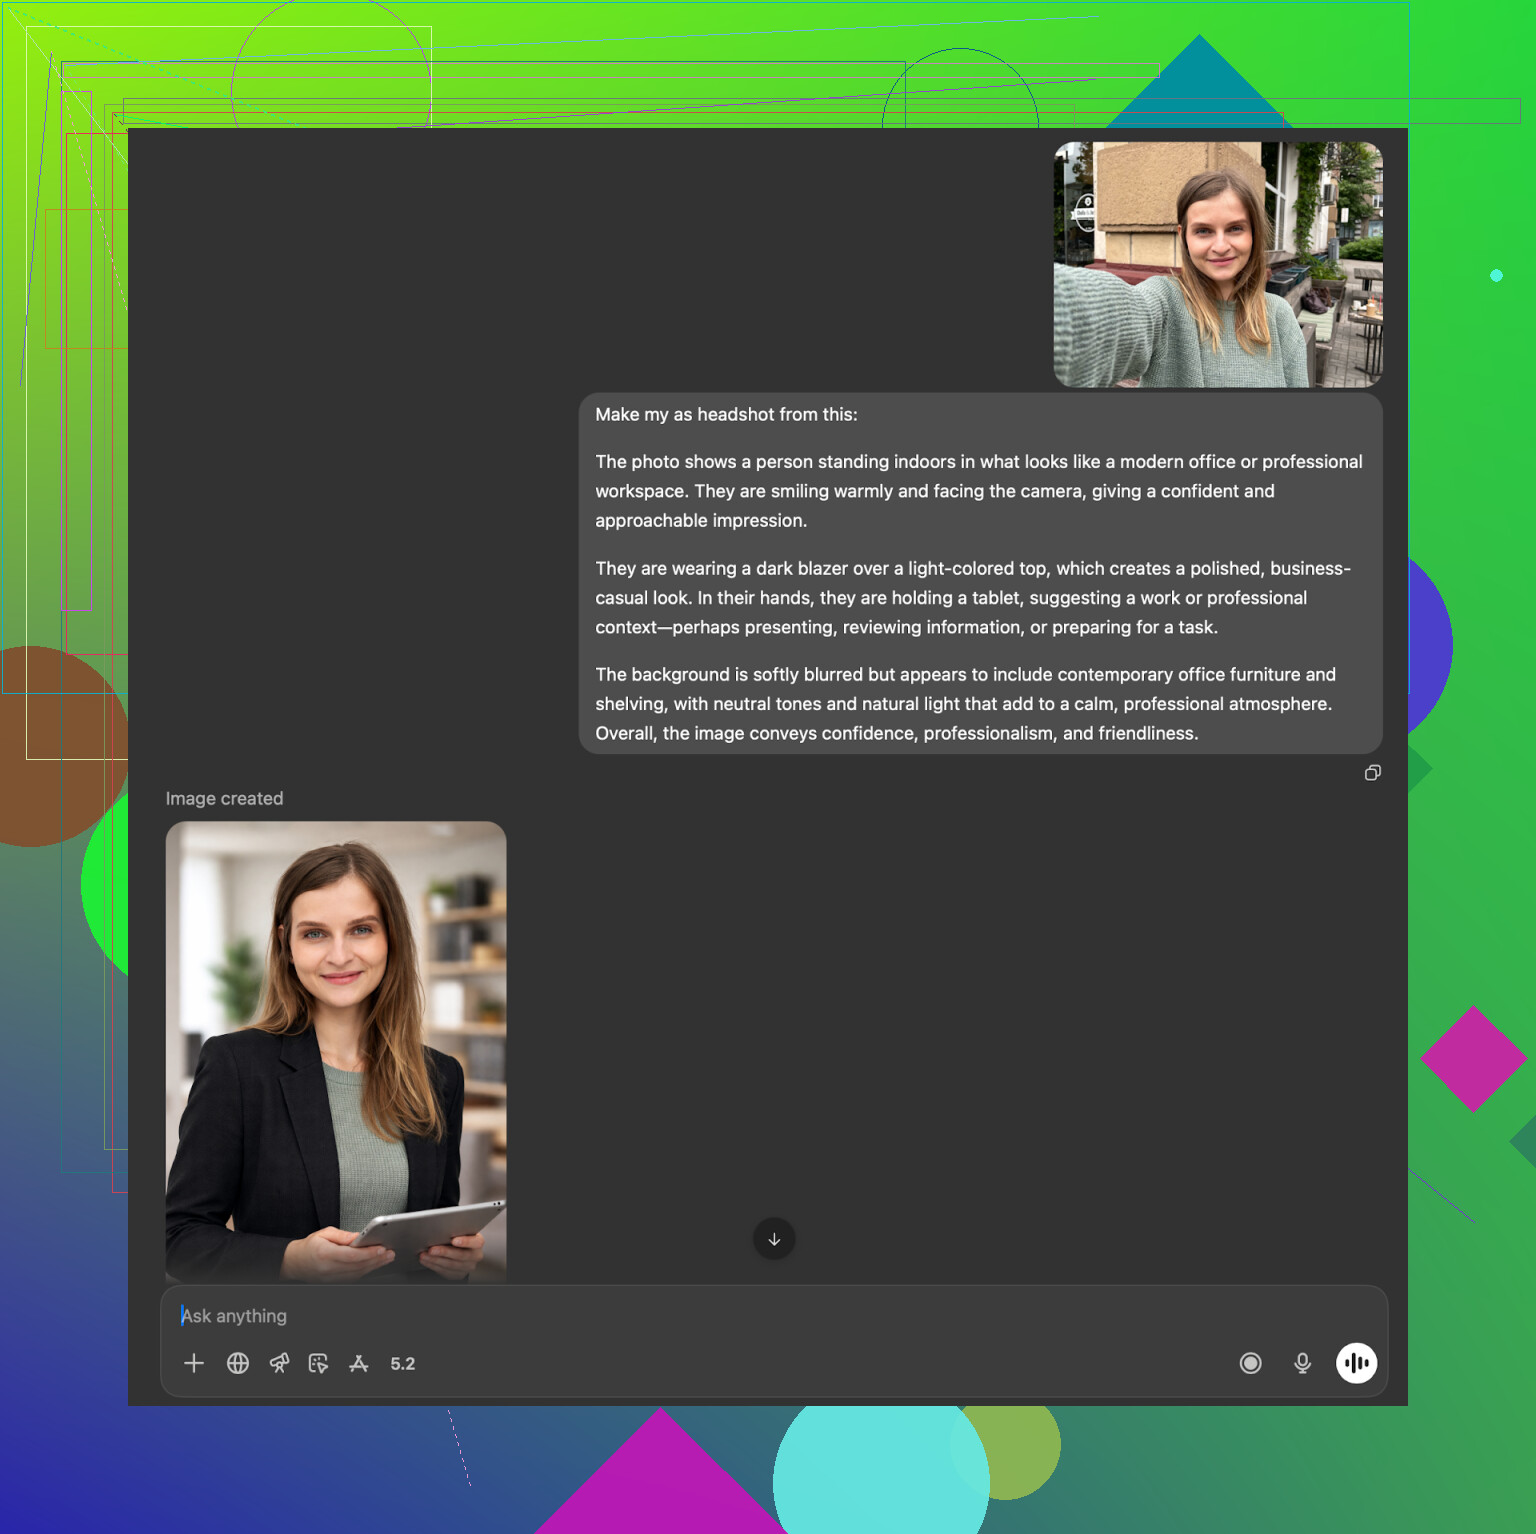Jump to latest with down arrow
This screenshot has height=1534, width=1536.
pyautogui.click(x=774, y=1239)
